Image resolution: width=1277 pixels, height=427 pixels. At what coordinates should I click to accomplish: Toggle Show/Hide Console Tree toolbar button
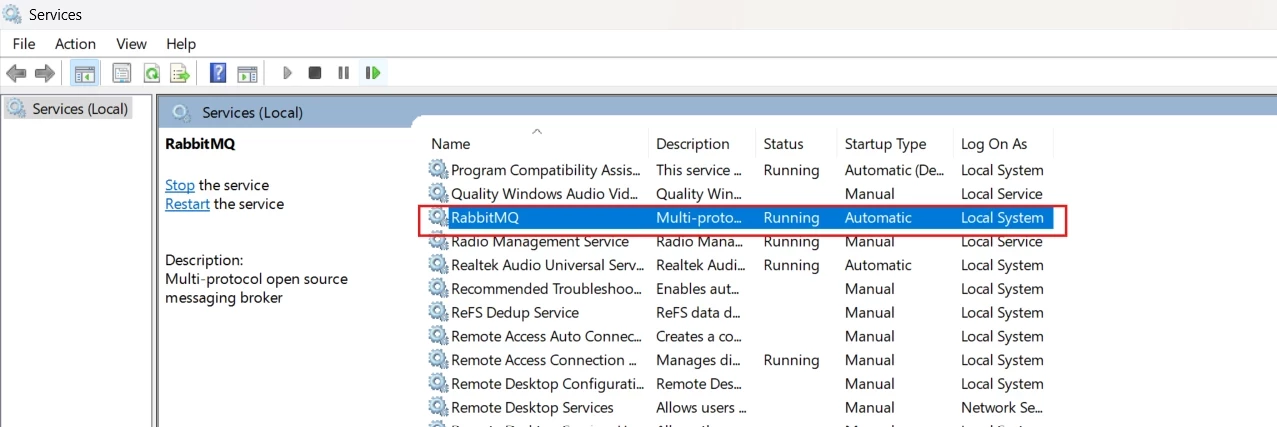[85, 73]
